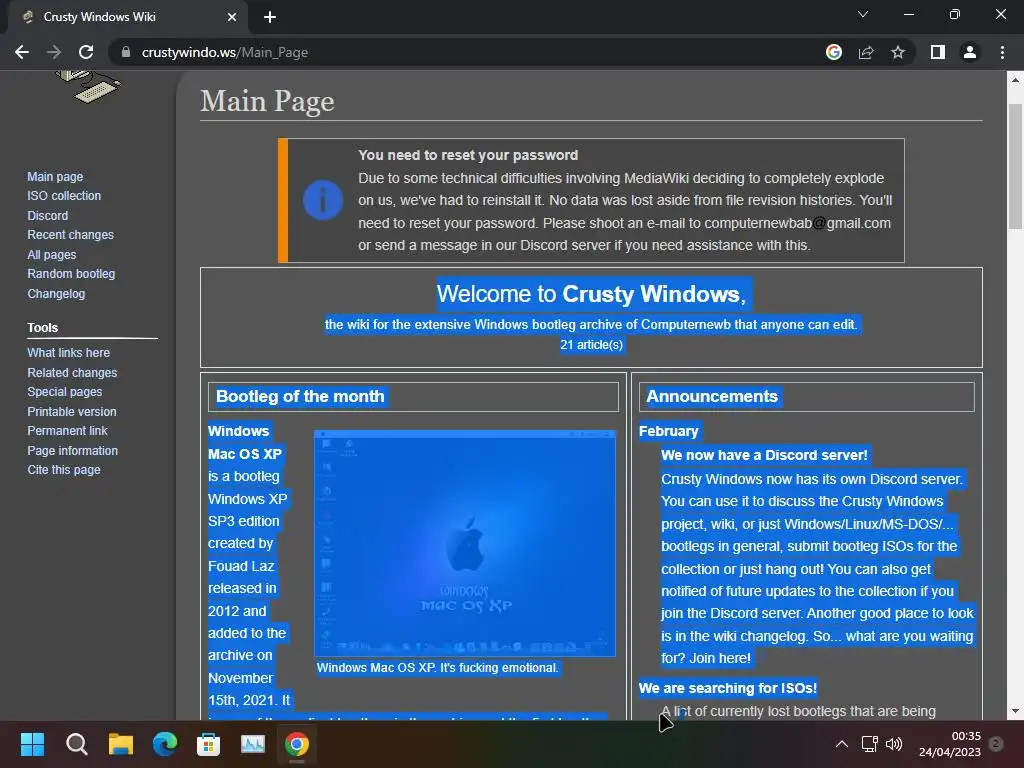Click the scrollbar down arrow

click(x=1015, y=711)
